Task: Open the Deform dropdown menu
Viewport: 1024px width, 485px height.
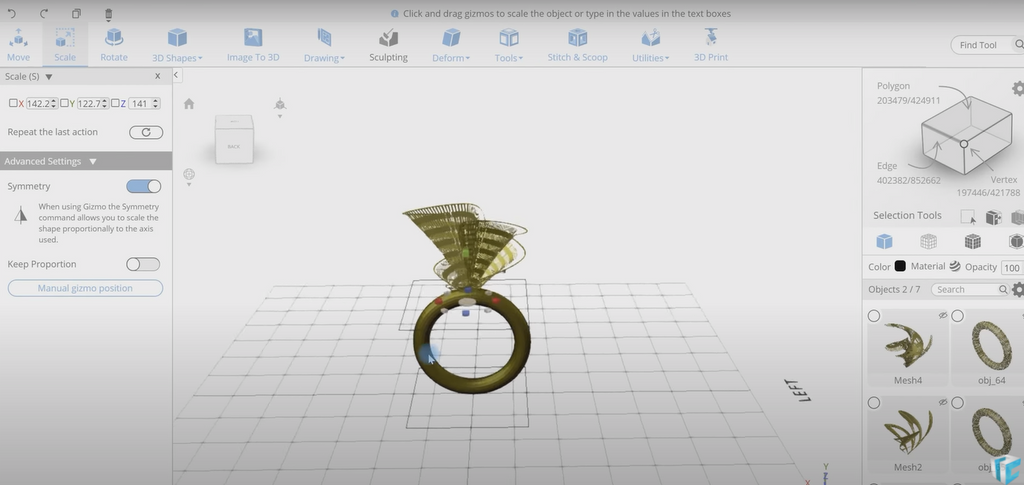Action: [451, 45]
